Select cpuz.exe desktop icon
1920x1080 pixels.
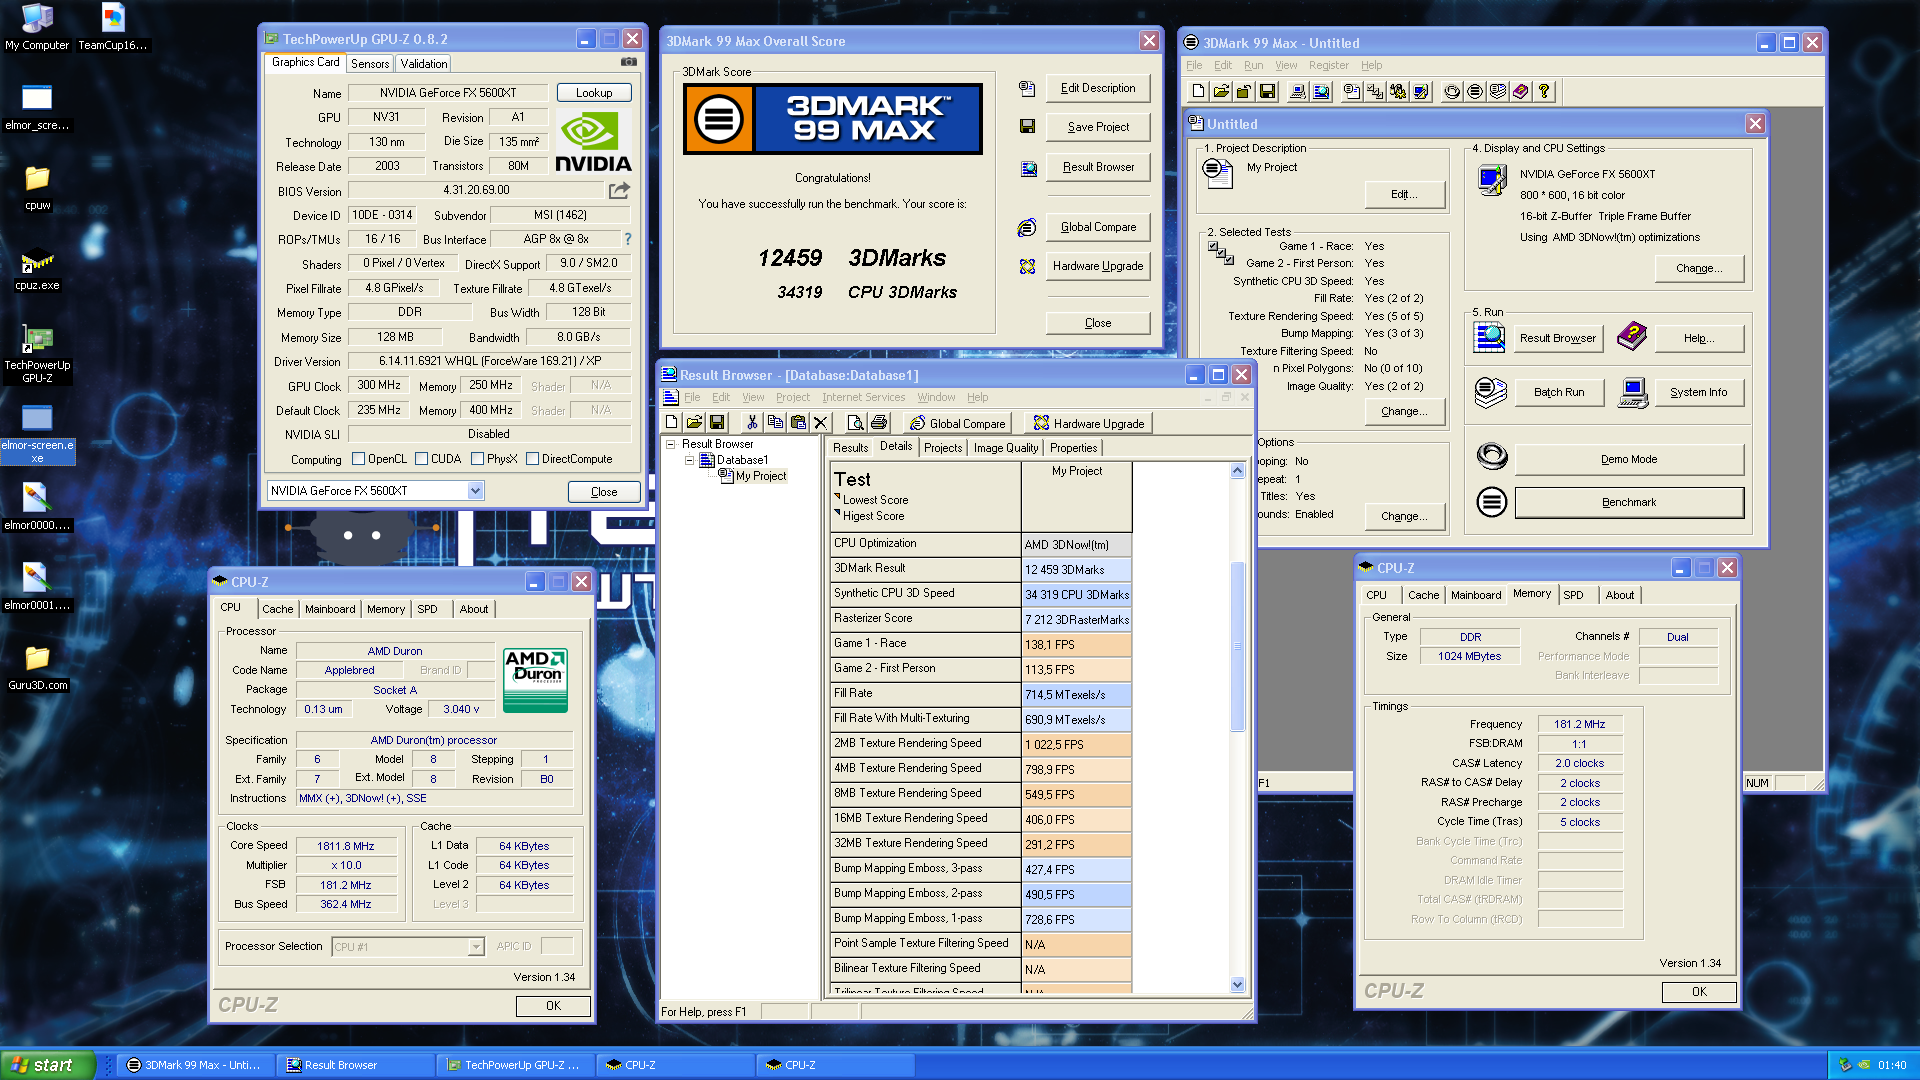(37, 270)
